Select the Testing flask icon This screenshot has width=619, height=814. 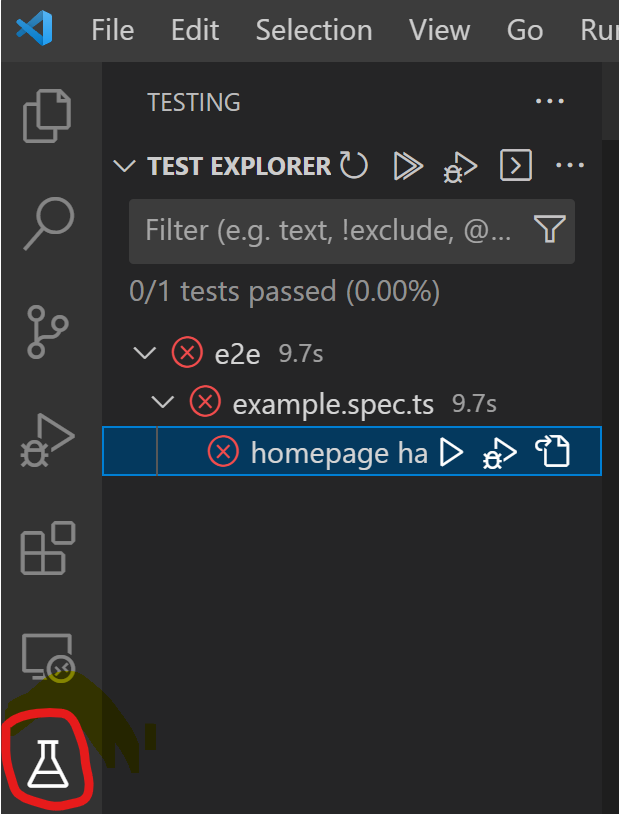pyautogui.click(x=48, y=764)
